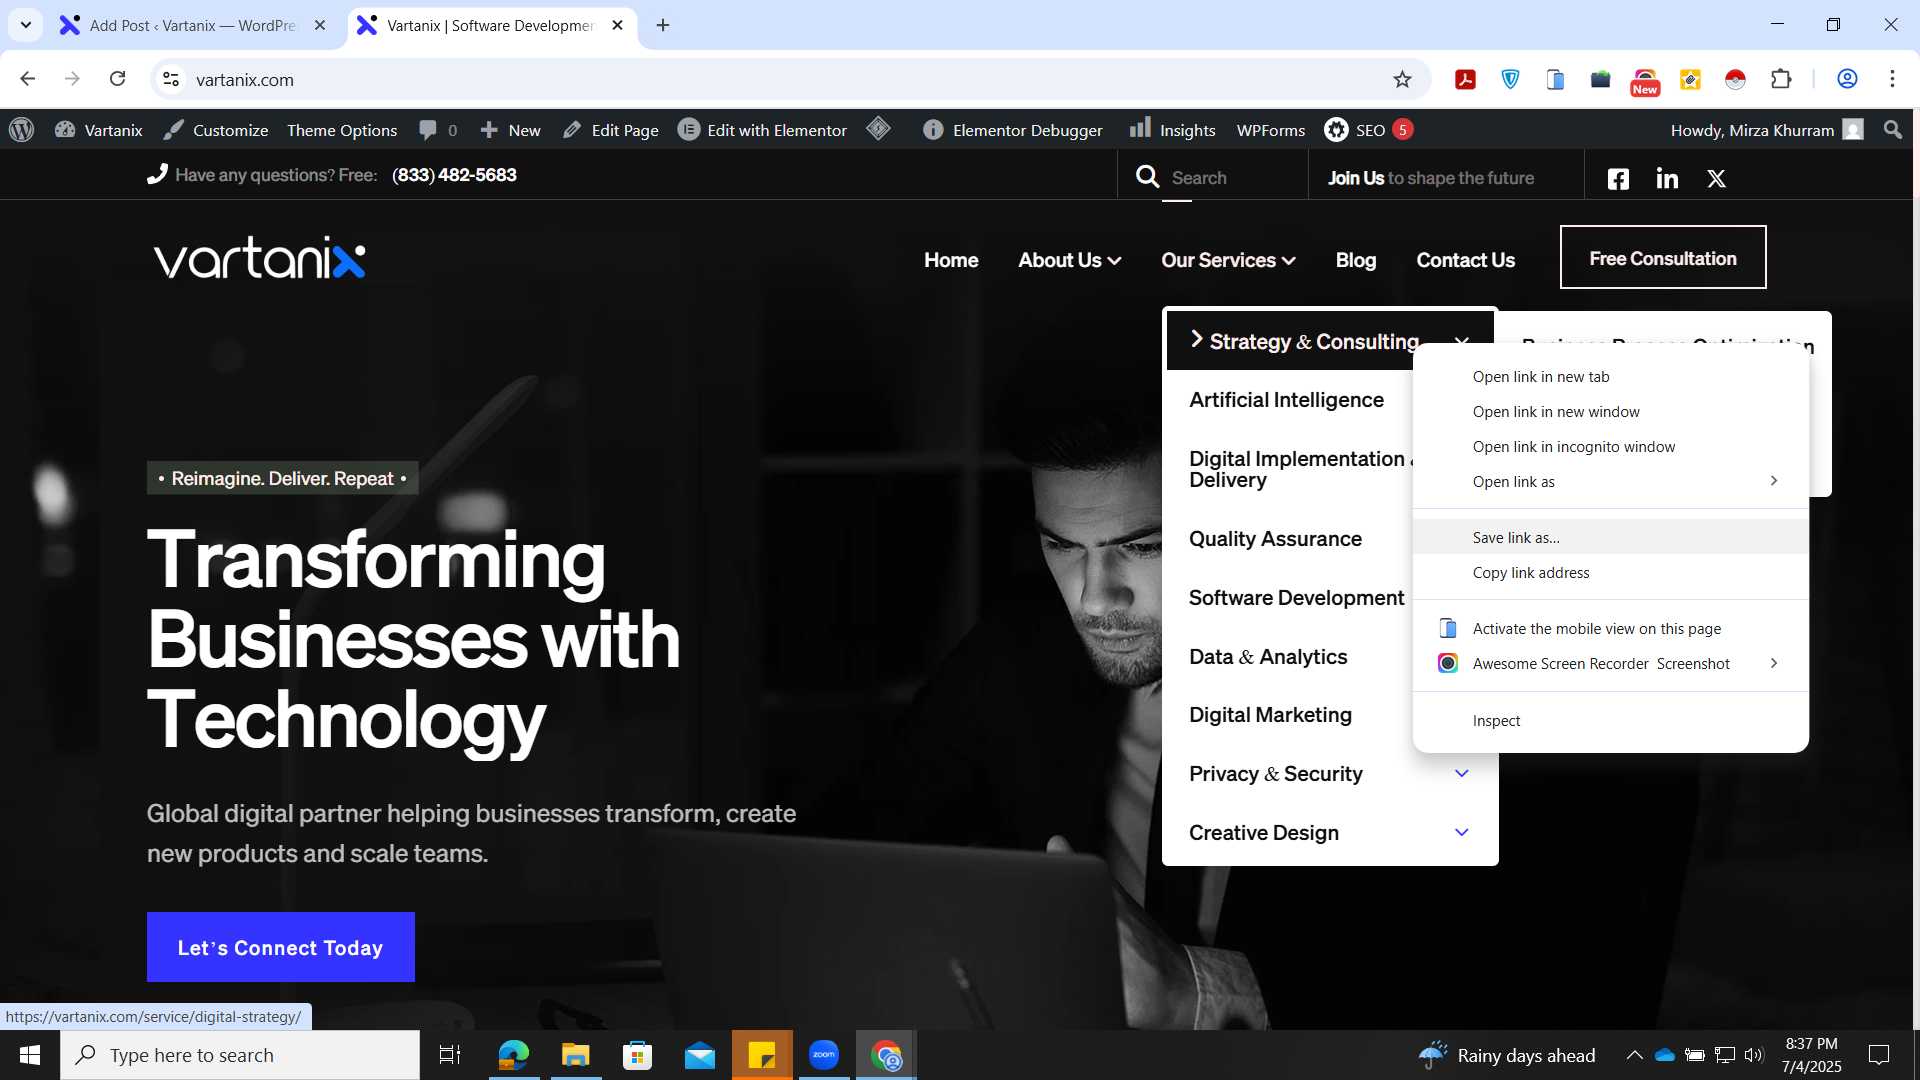Open the Extensions puzzle-piece menu
Screen dimensions: 1920x1080
point(1781,79)
